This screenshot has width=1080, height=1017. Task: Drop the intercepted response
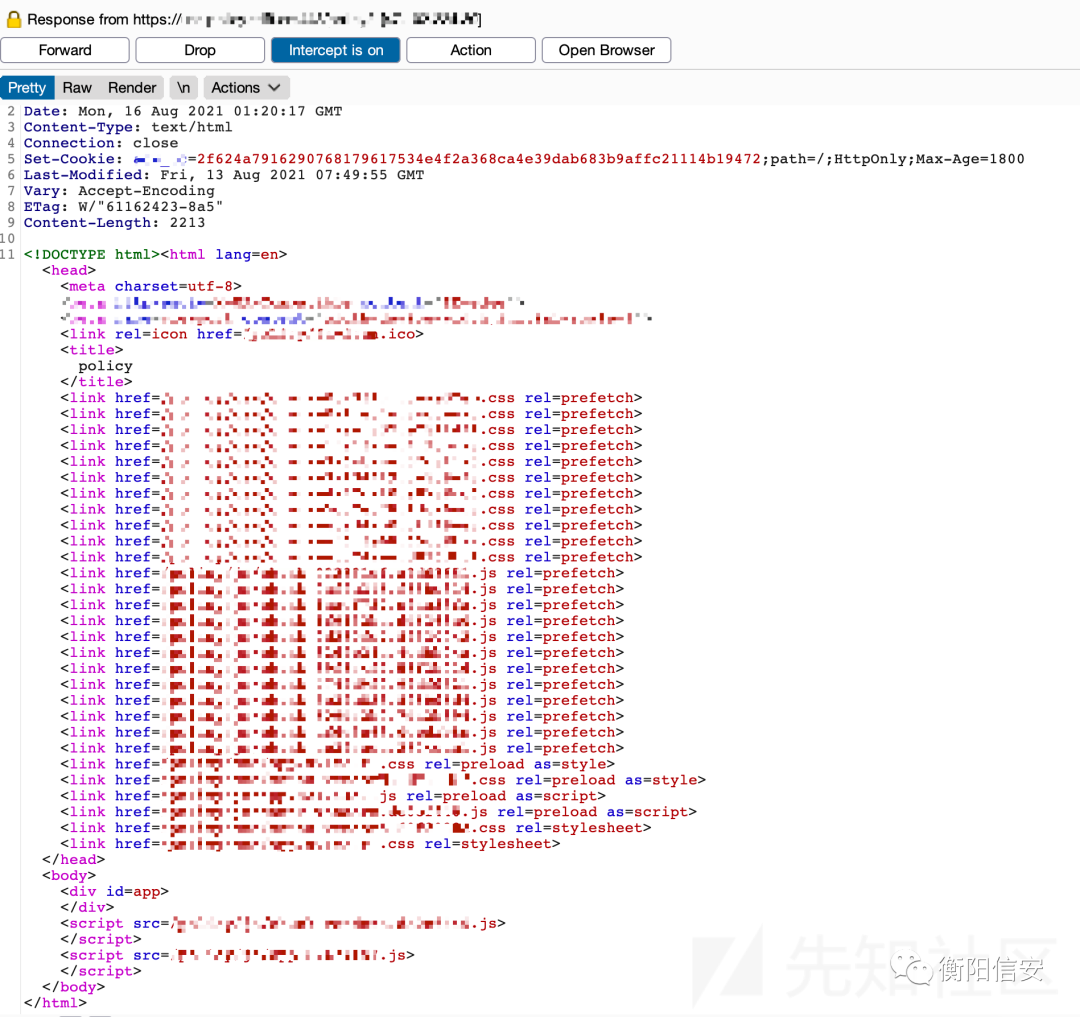(200, 50)
